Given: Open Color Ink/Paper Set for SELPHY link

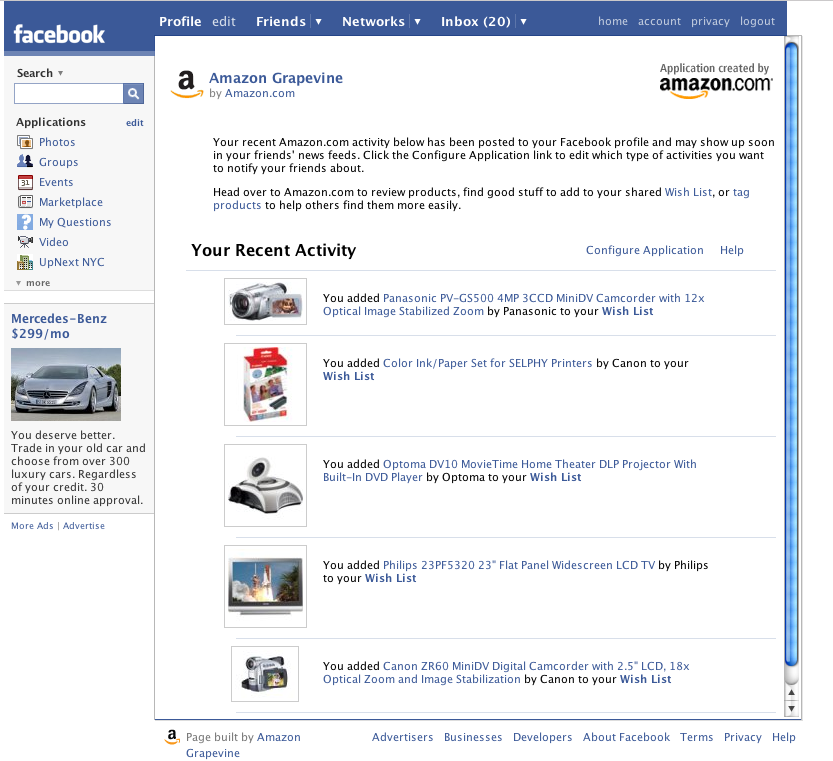Looking at the screenshot, I should [487, 363].
